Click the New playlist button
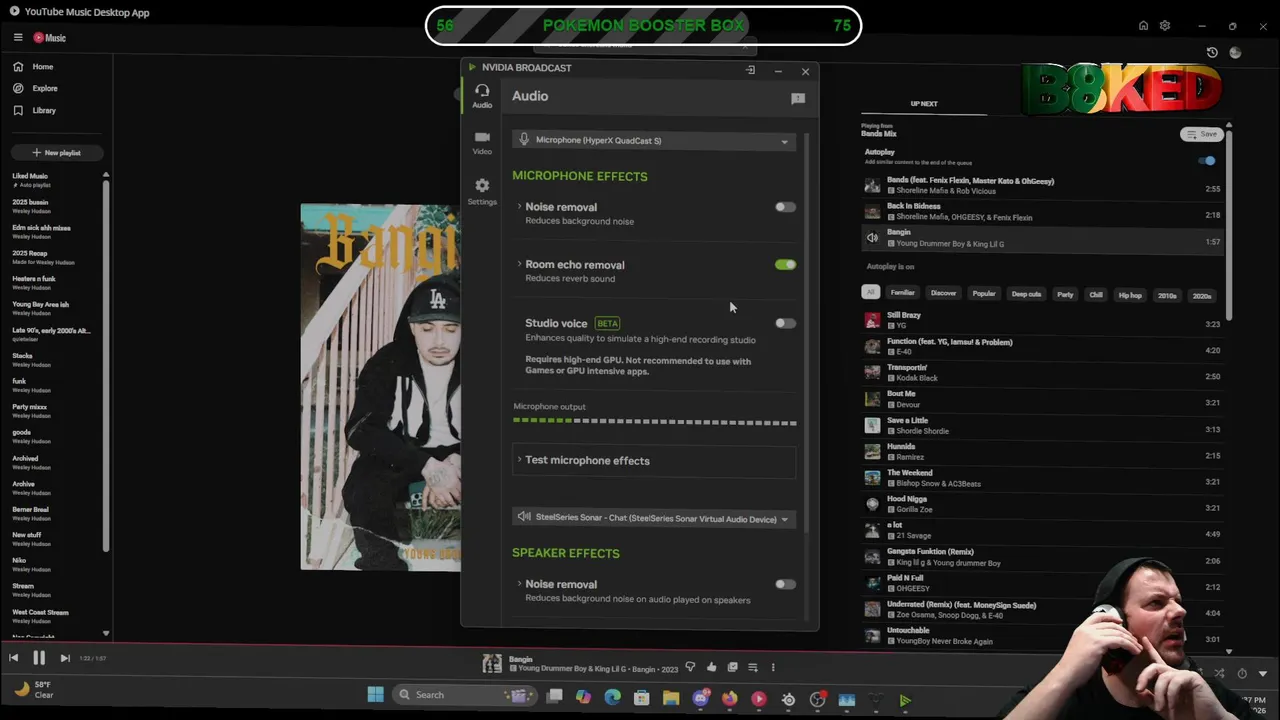This screenshot has height=720, width=1280. [x=57, y=153]
